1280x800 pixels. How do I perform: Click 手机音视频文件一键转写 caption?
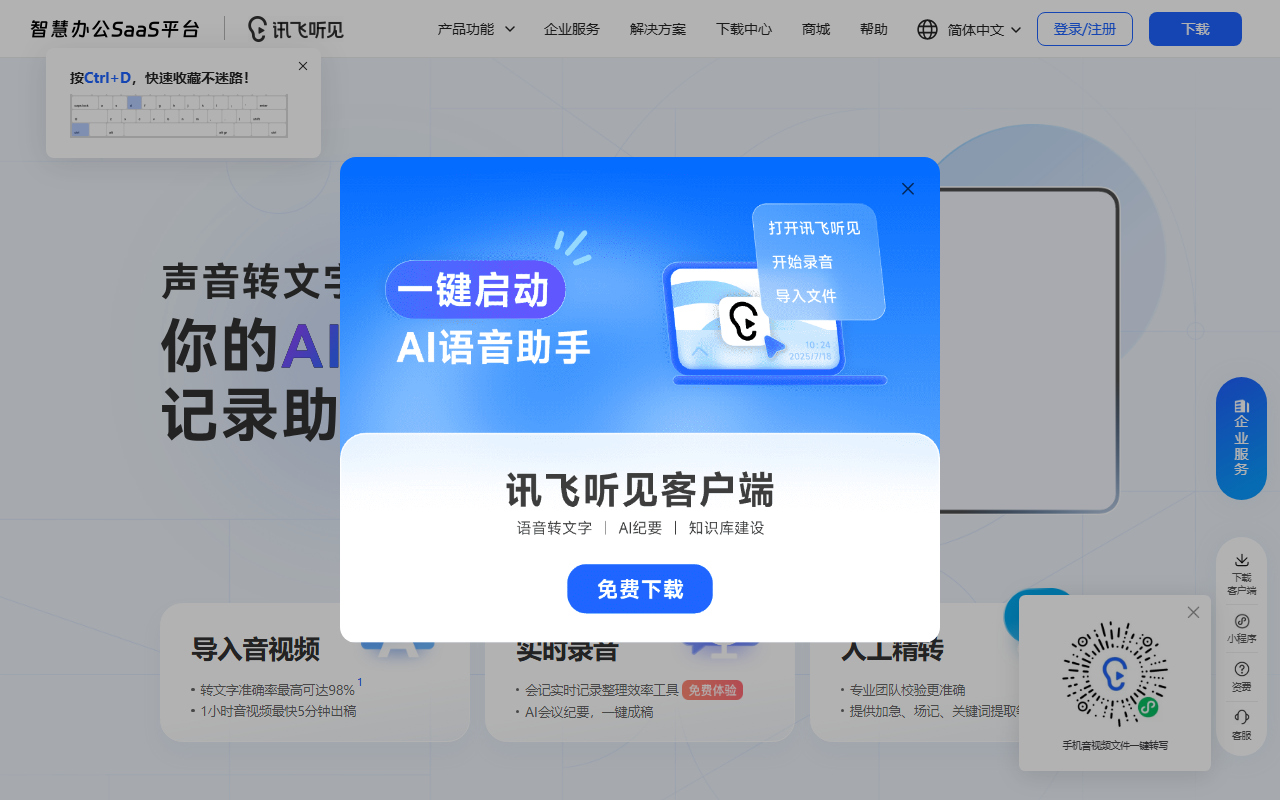(1115, 746)
